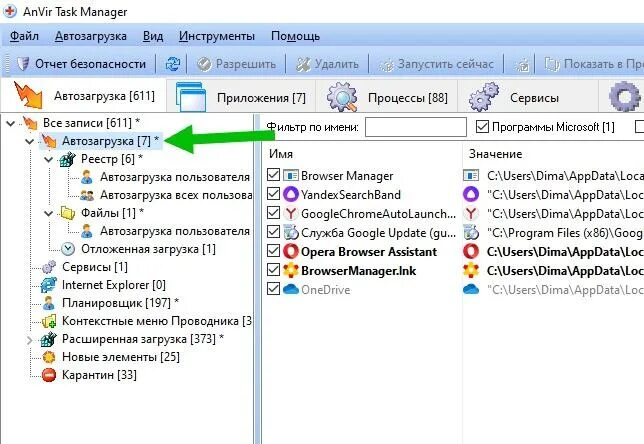
Task: Select Отложенная загрузка [1] tree item
Action: coord(148,249)
